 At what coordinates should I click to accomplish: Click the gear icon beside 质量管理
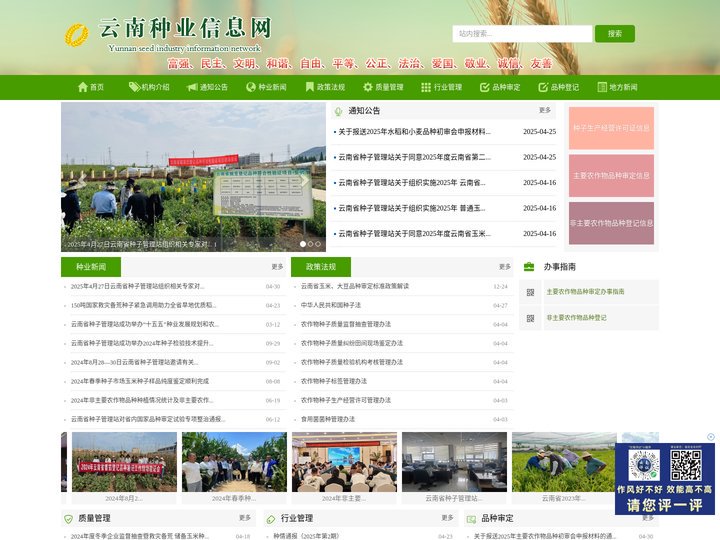click(x=368, y=87)
